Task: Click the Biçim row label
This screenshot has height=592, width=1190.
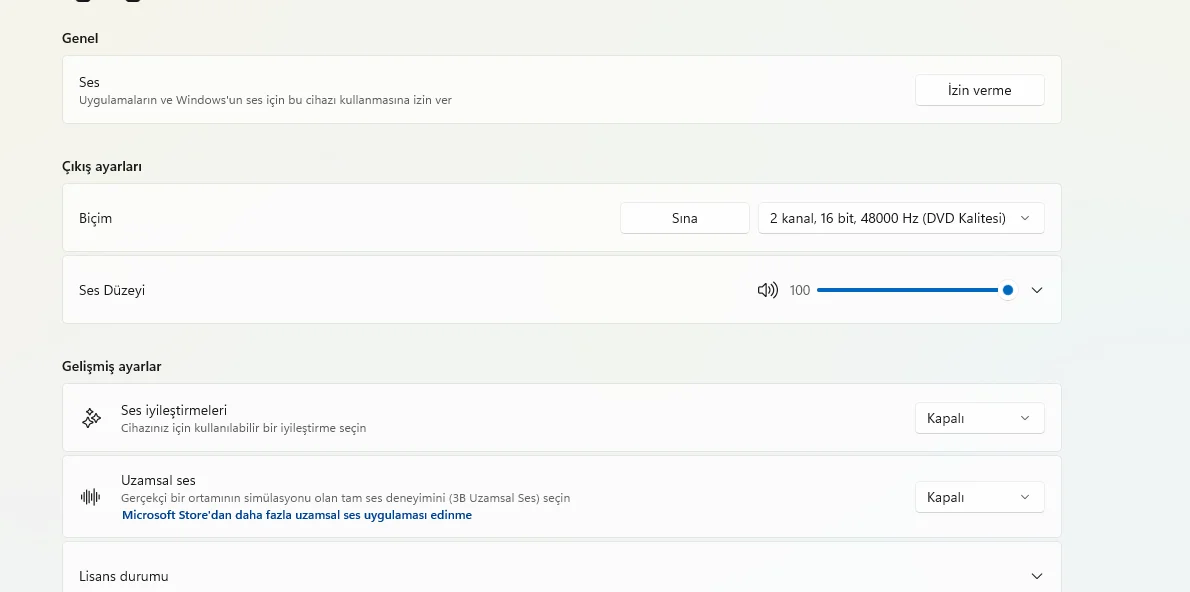Action: point(96,218)
